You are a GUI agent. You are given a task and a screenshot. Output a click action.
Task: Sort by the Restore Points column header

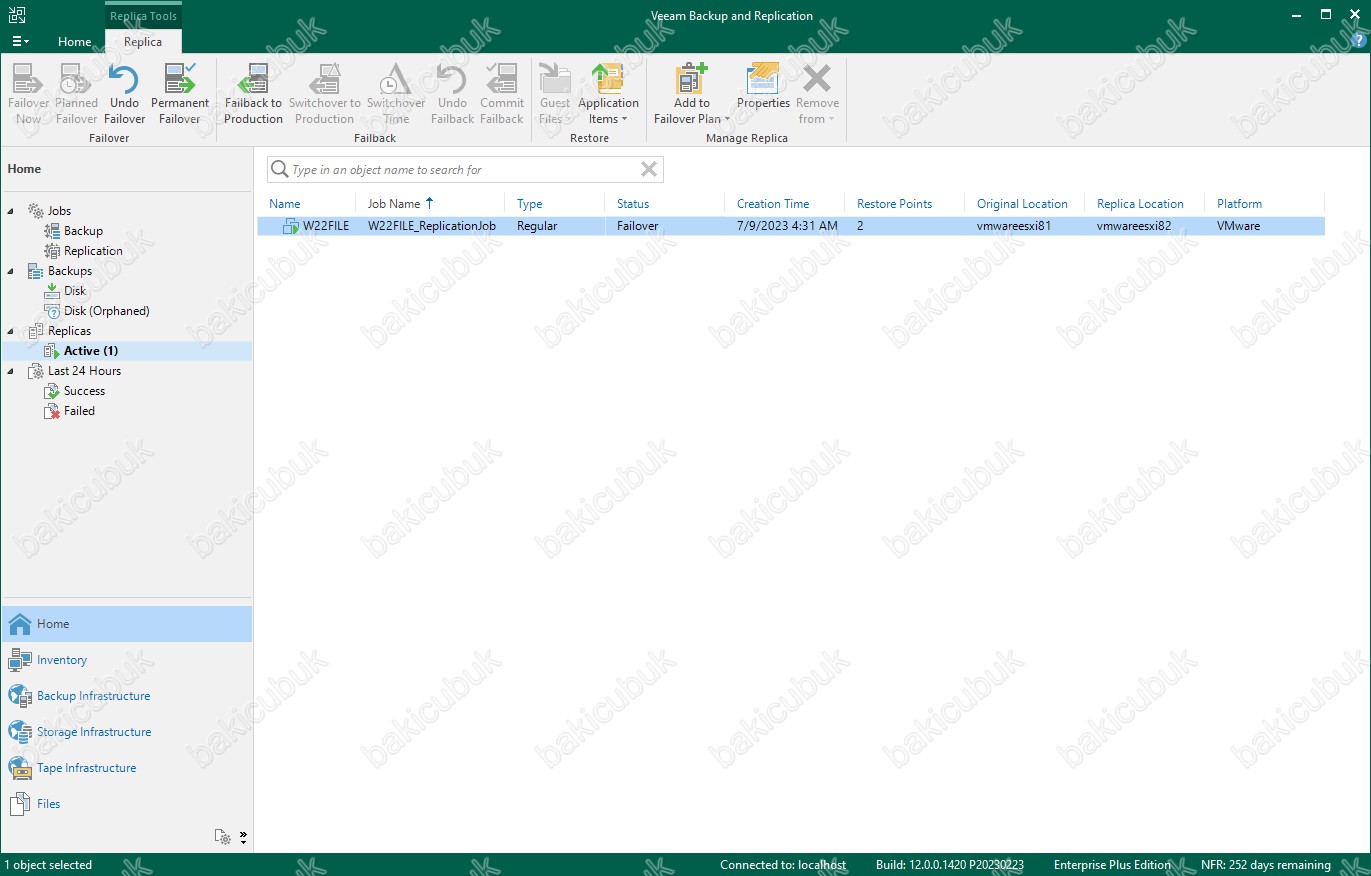(x=894, y=204)
